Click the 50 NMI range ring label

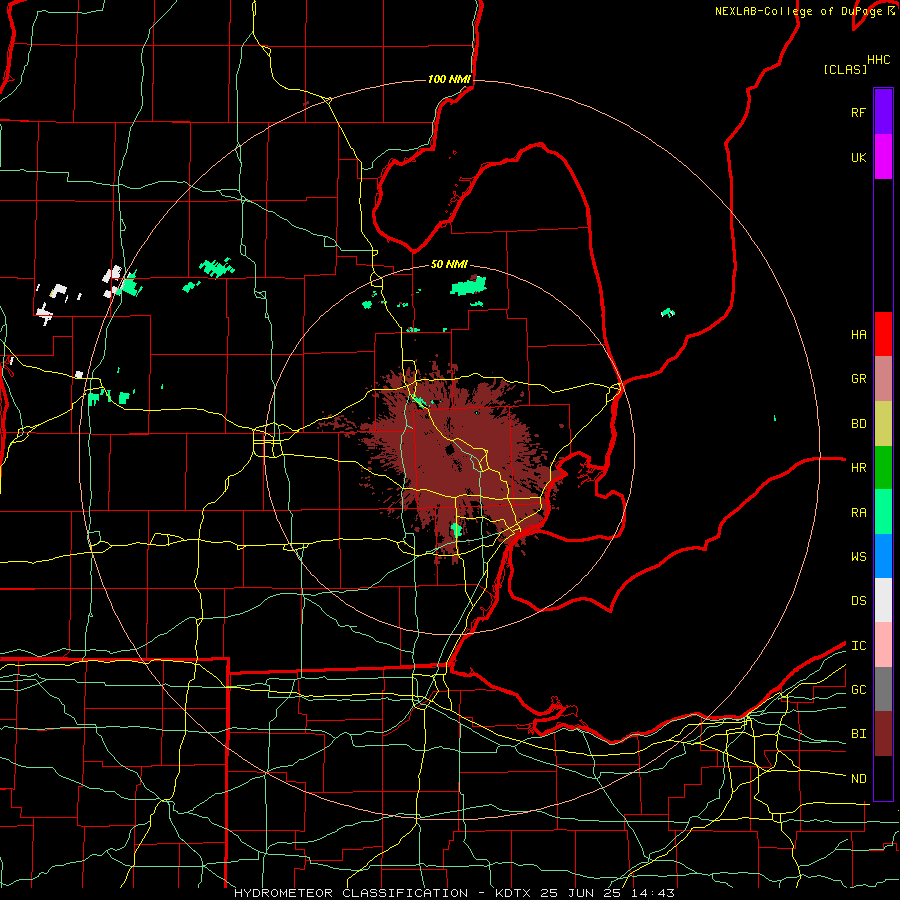(449, 265)
